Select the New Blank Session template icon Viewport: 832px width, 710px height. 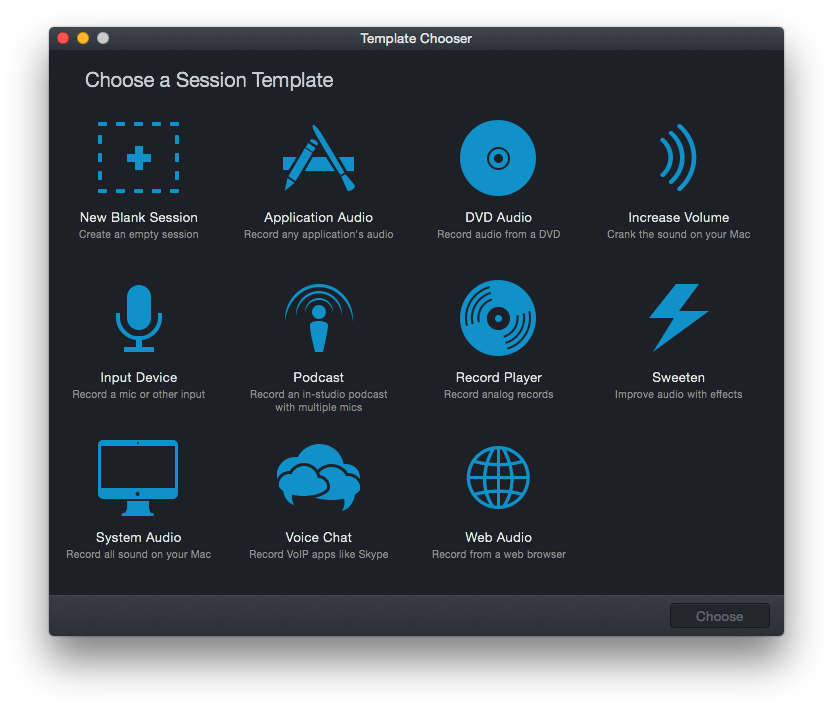click(x=138, y=157)
